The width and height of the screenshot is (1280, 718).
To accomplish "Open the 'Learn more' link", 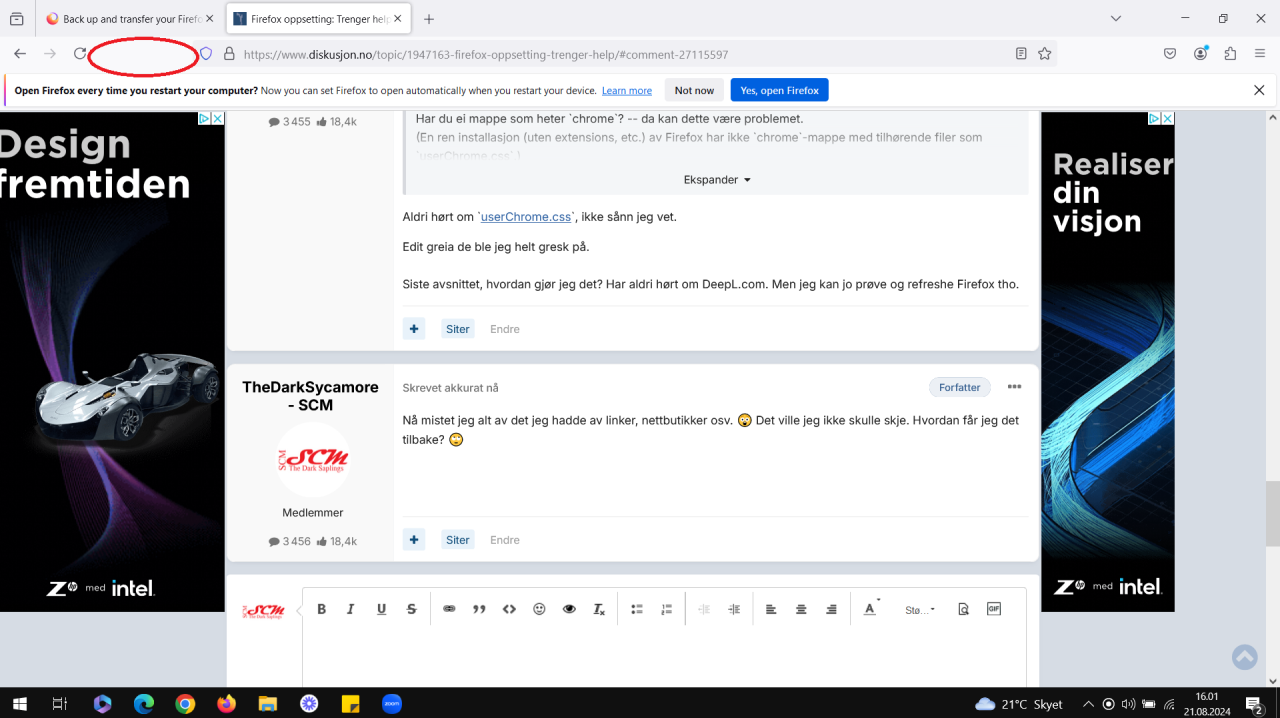I will point(627,91).
